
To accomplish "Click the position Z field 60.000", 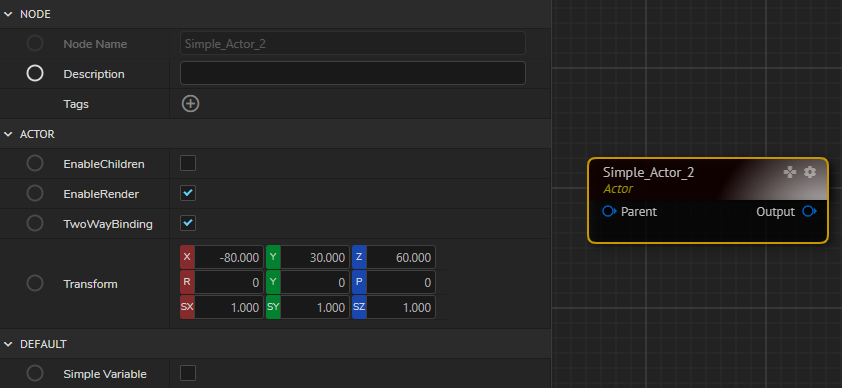I will 401,258.
